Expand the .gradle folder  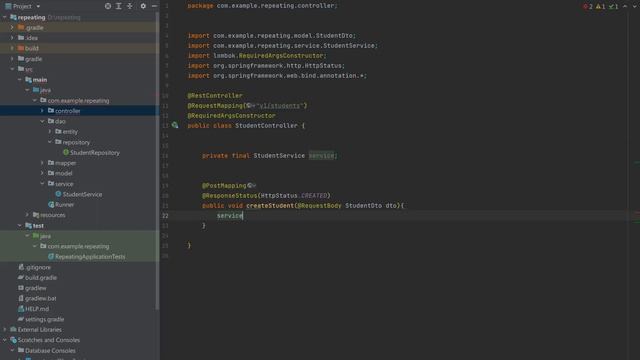(12, 28)
